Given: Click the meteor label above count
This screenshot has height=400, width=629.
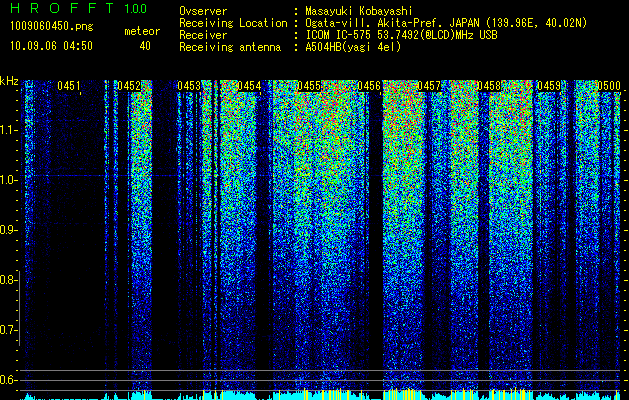Looking at the screenshot, I should coord(142,31).
